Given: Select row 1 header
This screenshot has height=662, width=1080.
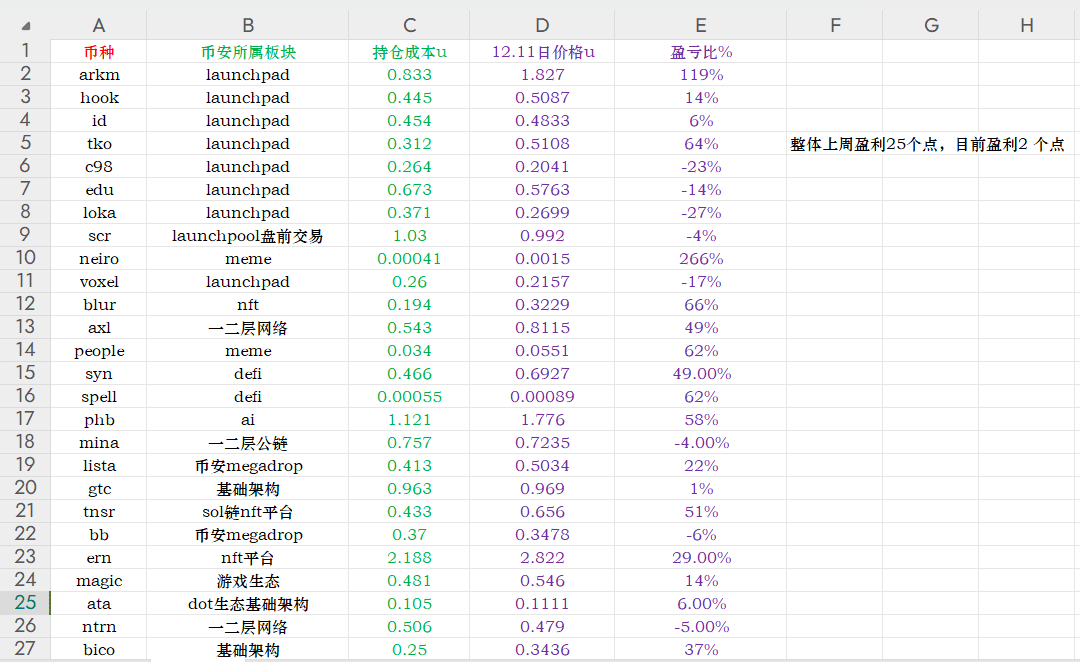Looking at the screenshot, I should click(x=25, y=51).
